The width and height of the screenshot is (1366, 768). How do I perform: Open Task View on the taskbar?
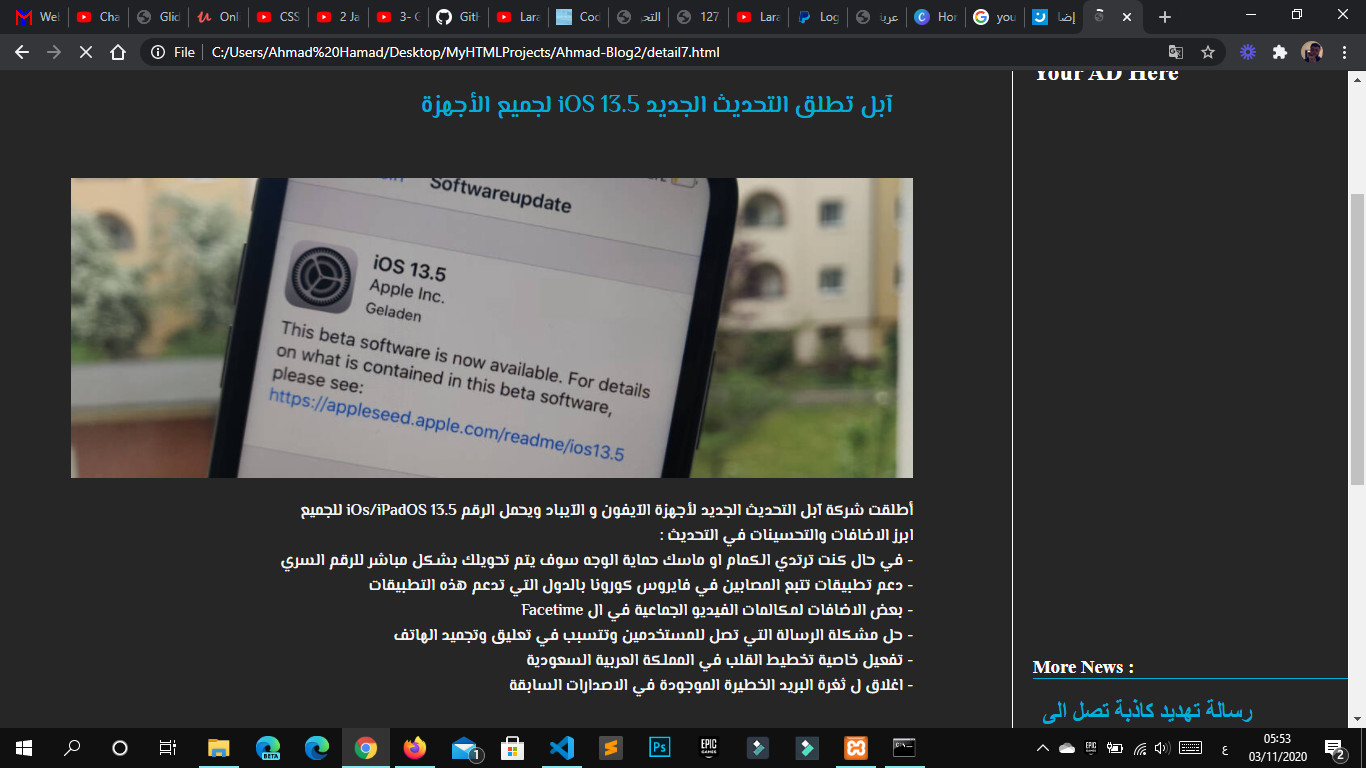[x=168, y=748]
